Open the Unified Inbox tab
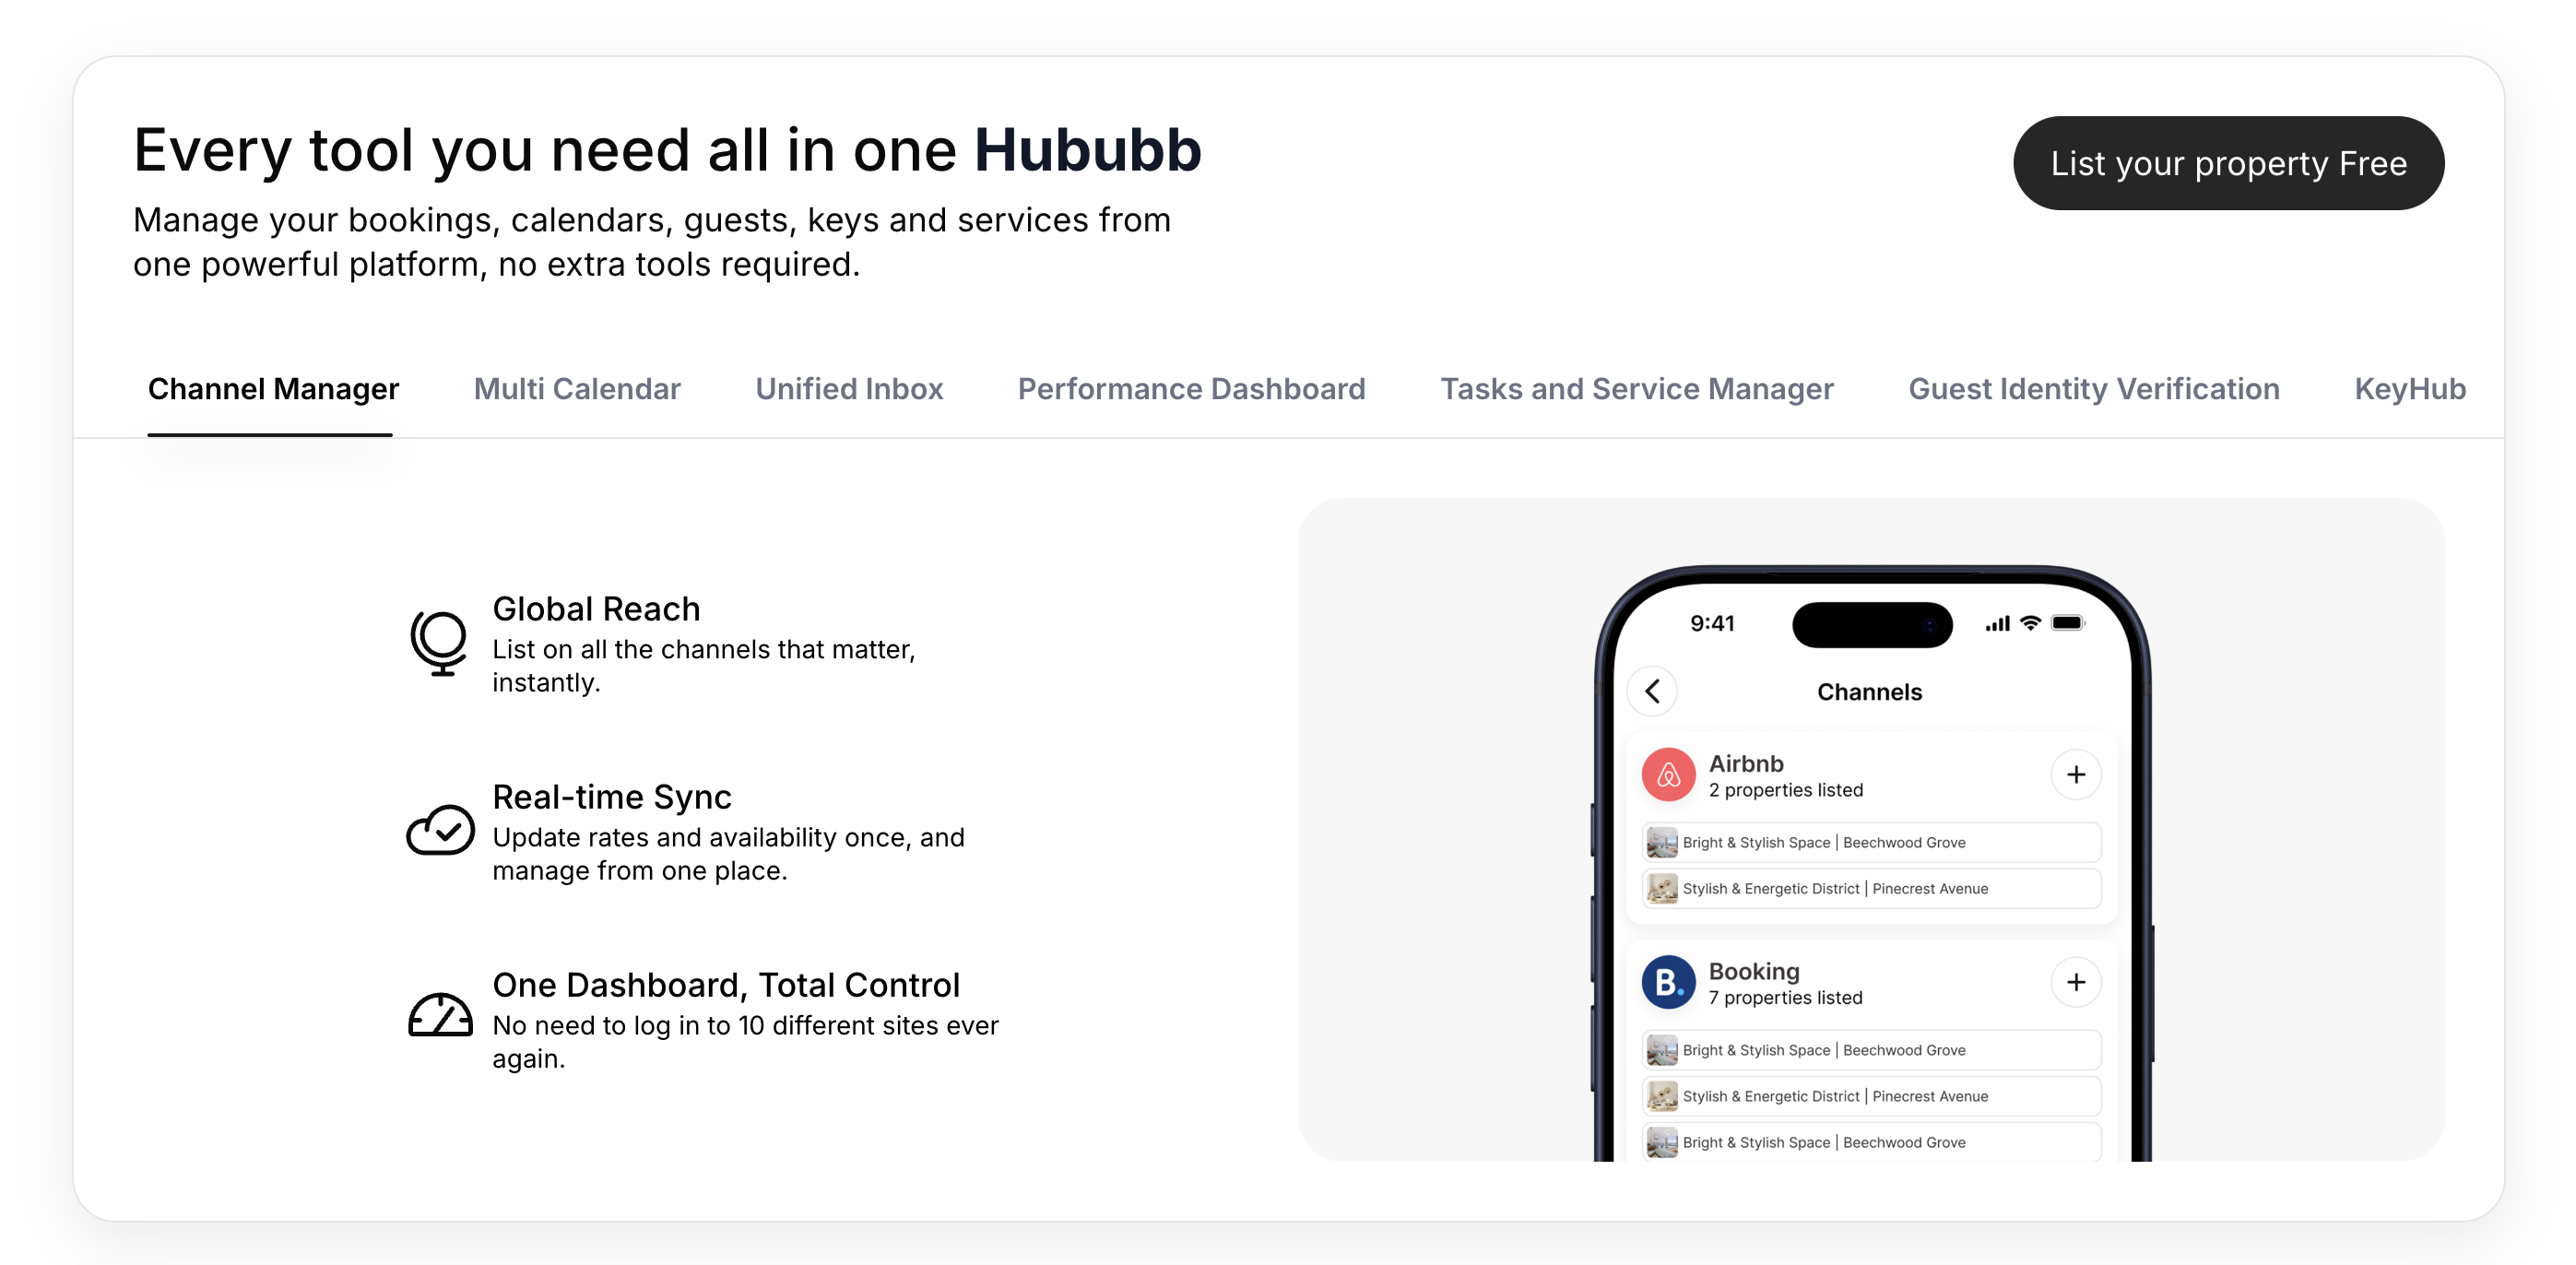The height and width of the screenshot is (1265, 2576). coord(849,389)
